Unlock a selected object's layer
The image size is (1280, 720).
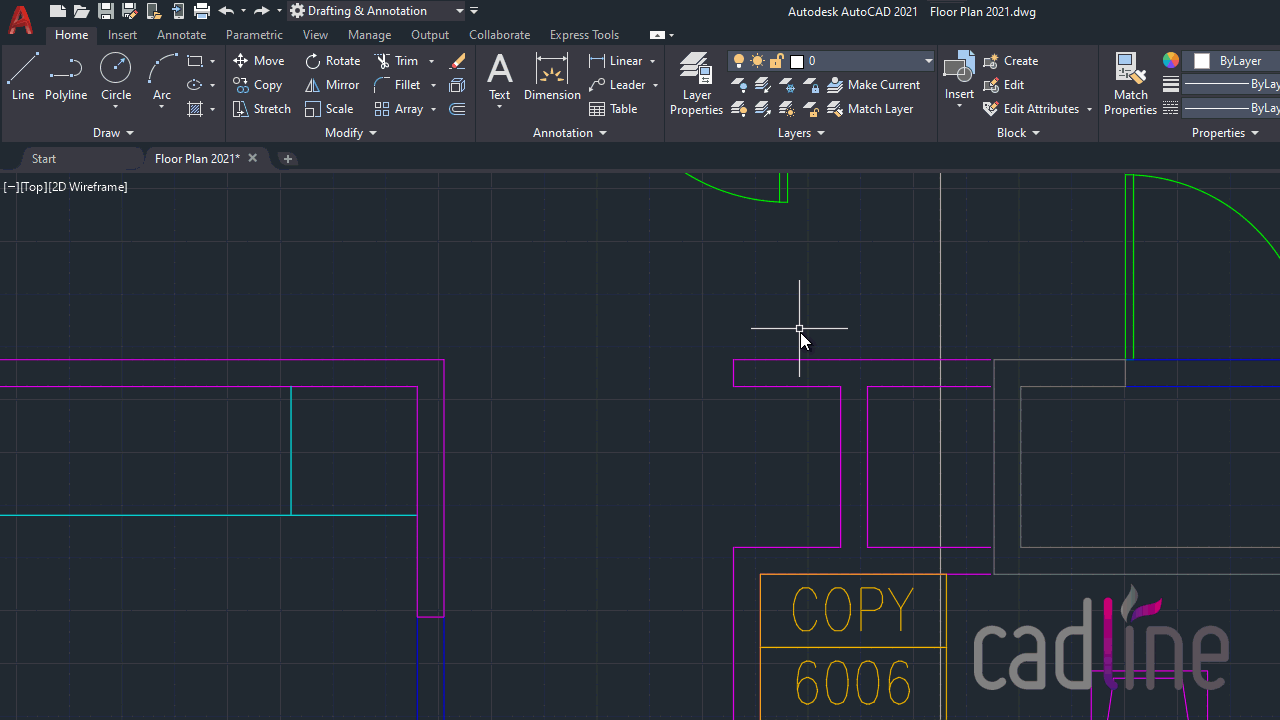click(811, 109)
